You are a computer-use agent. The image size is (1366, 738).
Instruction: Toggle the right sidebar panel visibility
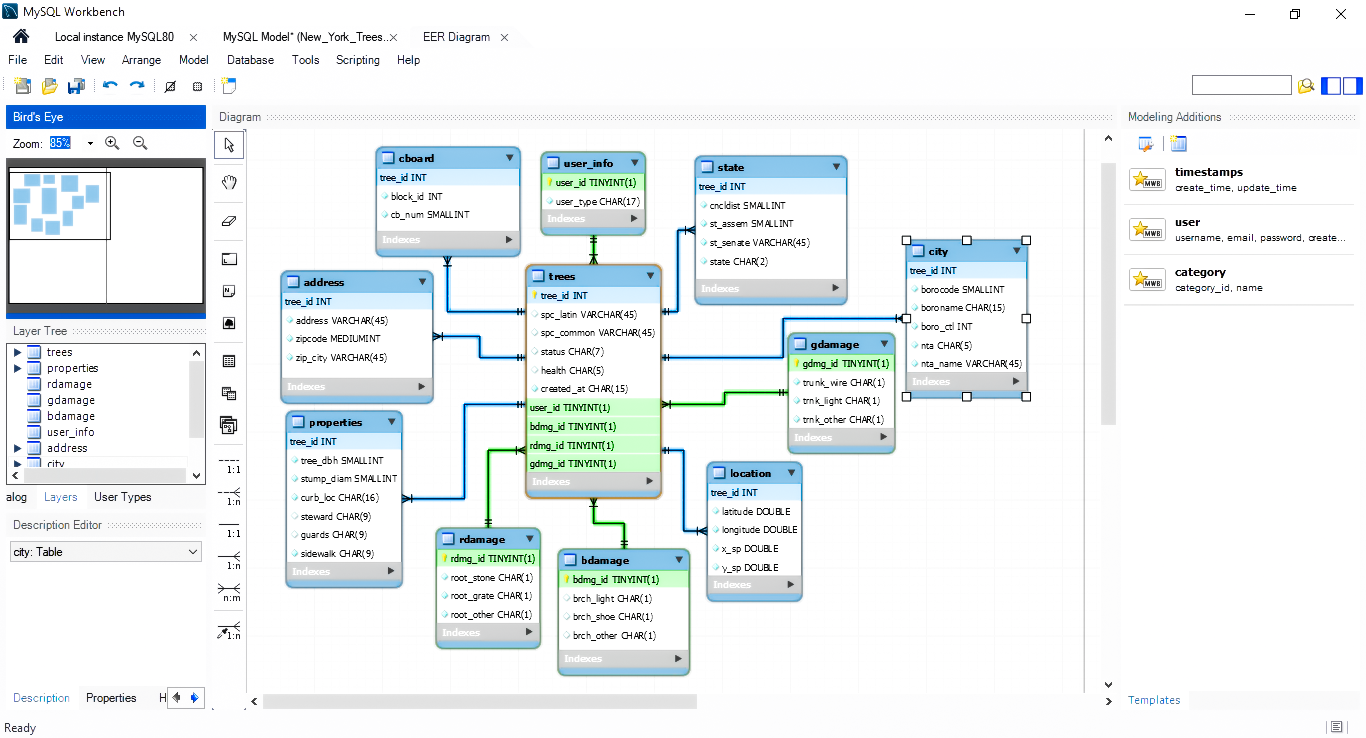tap(1352, 86)
